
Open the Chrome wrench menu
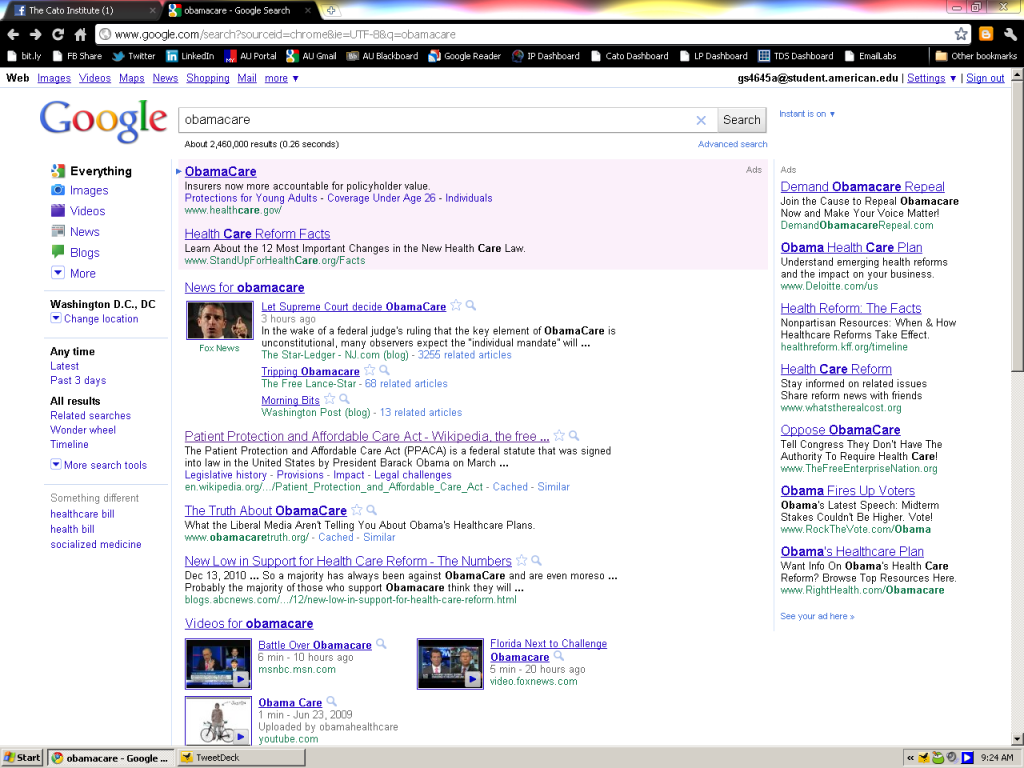1010,34
